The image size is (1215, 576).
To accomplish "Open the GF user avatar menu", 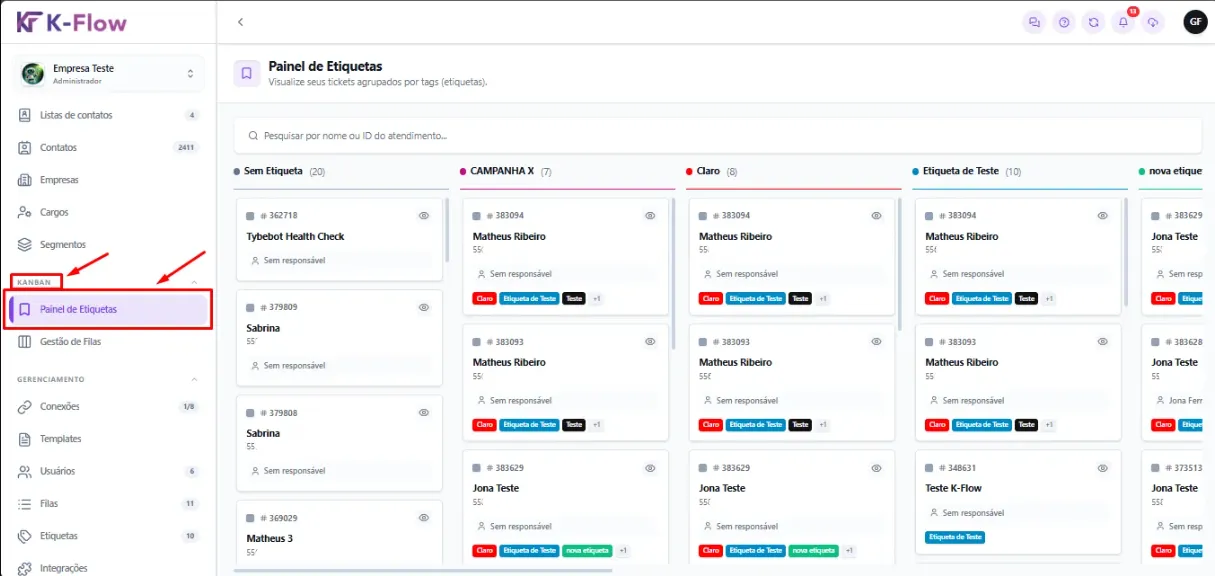I will point(1195,22).
